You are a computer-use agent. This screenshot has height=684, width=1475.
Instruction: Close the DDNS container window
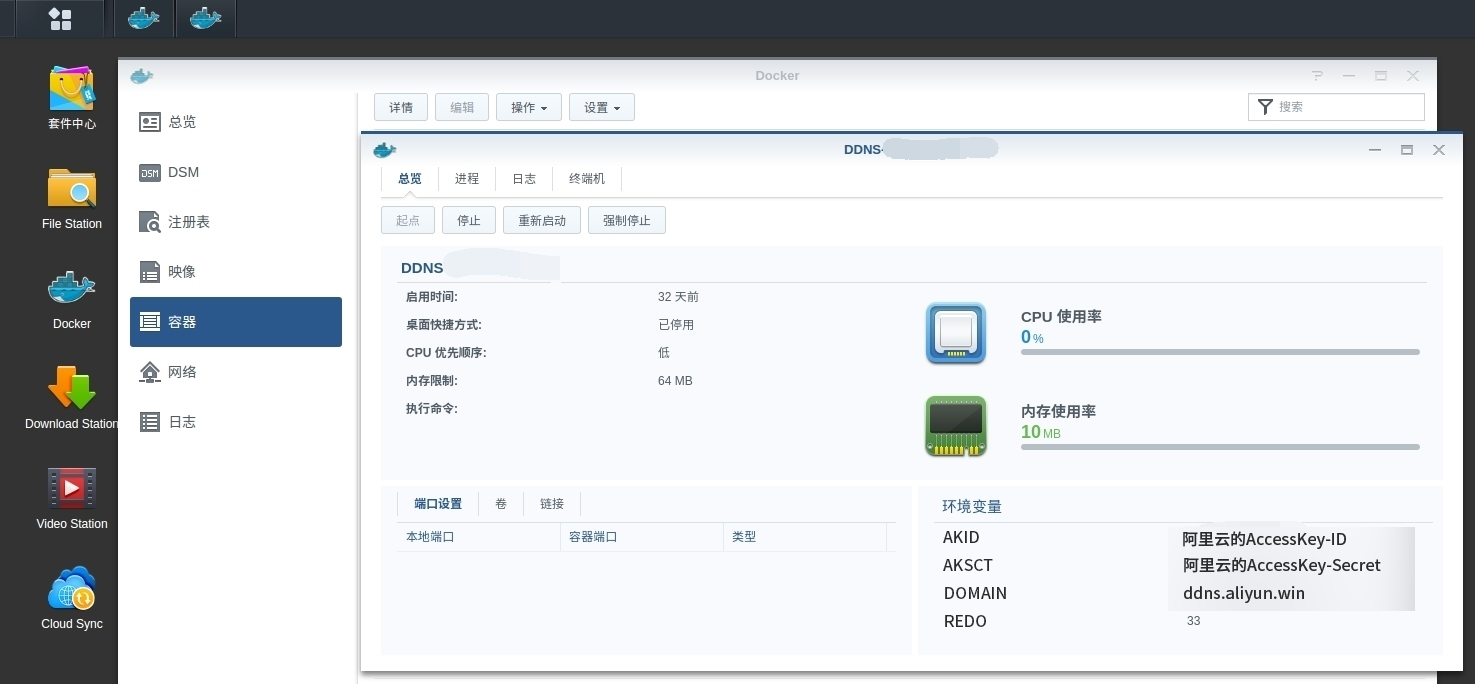[1439, 150]
